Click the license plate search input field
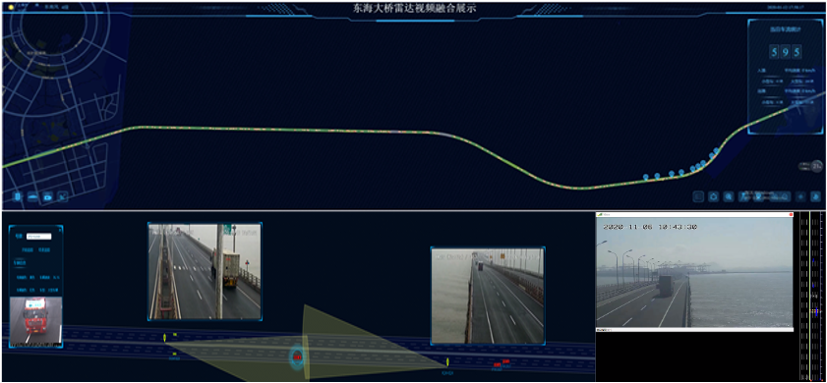 pos(39,237)
